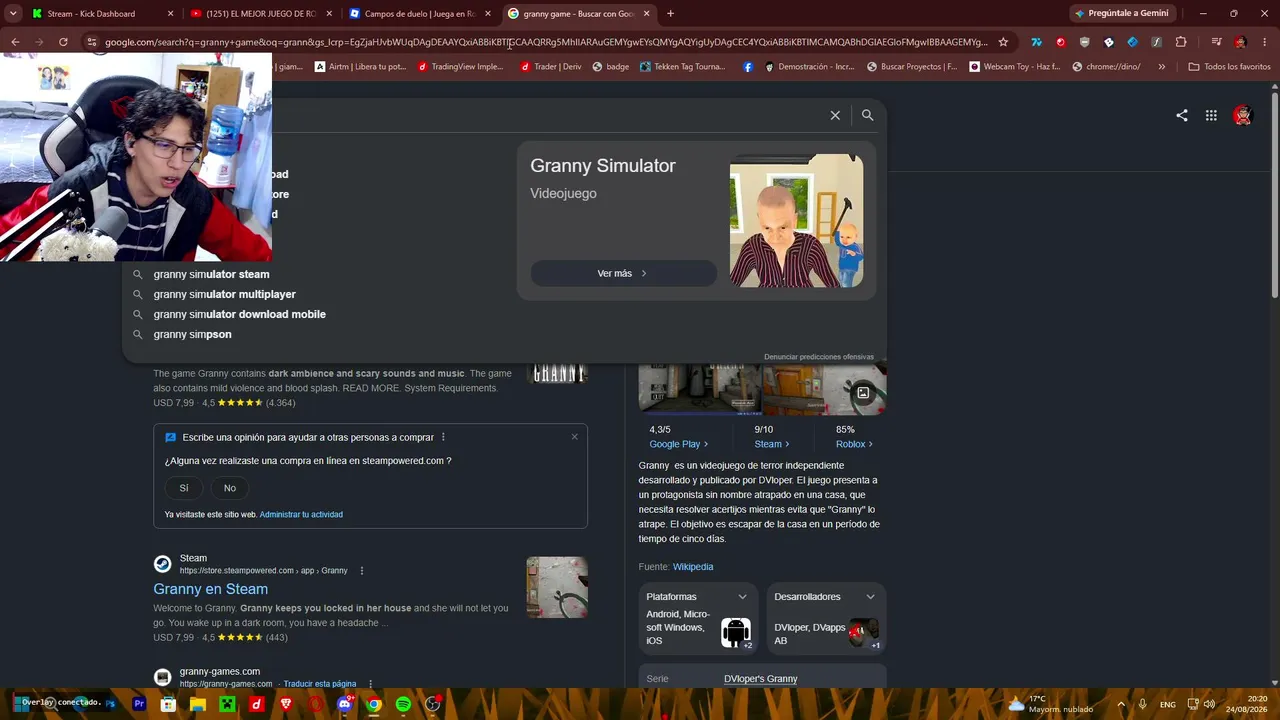This screenshot has width=1280, height=720.
Task: Open the Chrome extensions puzzle icon
Action: [x=1181, y=42]
